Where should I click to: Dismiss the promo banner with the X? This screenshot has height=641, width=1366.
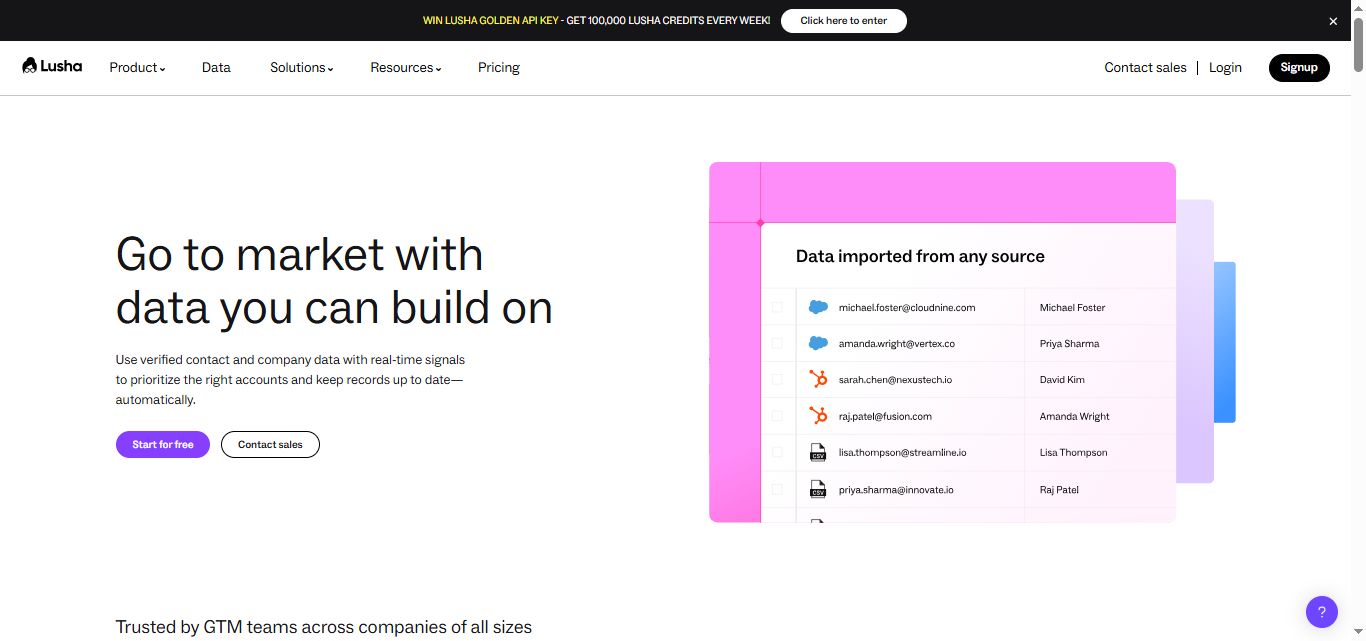pyautogui.click(x=1333, y=20)
